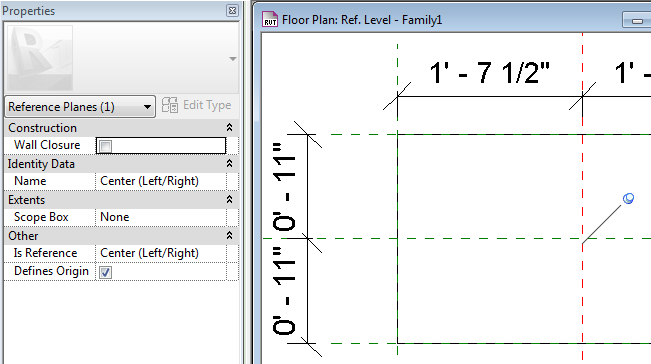Open the Scope Box value None
Screen dimensions: 651x364
[x=161, y=217]
